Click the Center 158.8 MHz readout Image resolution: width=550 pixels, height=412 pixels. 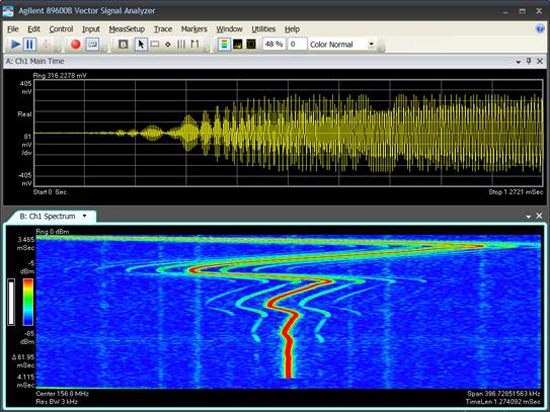tap(62, 394)
